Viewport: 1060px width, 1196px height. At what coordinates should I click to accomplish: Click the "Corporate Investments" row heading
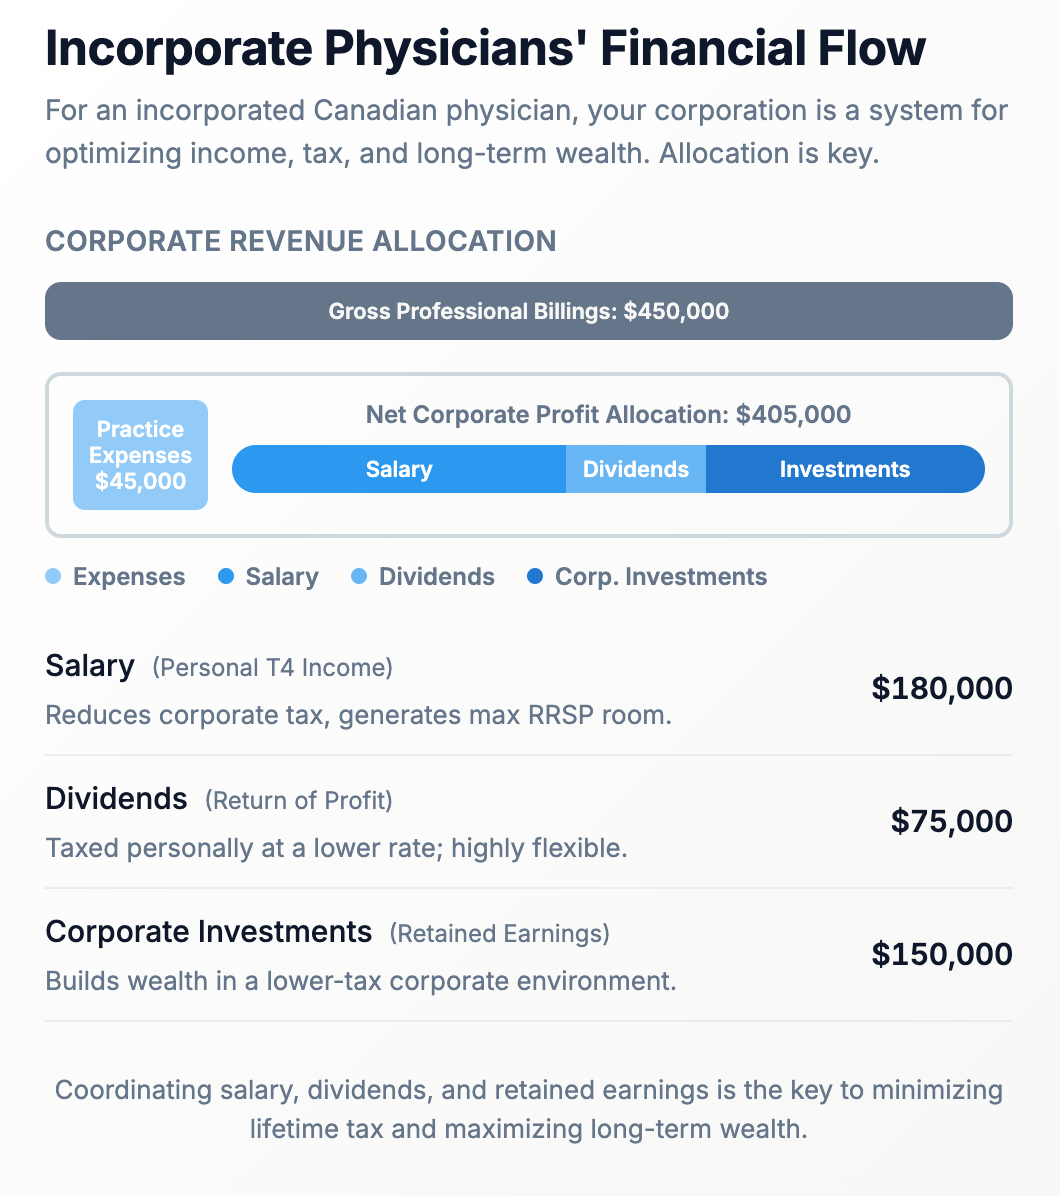click(209, 932)
